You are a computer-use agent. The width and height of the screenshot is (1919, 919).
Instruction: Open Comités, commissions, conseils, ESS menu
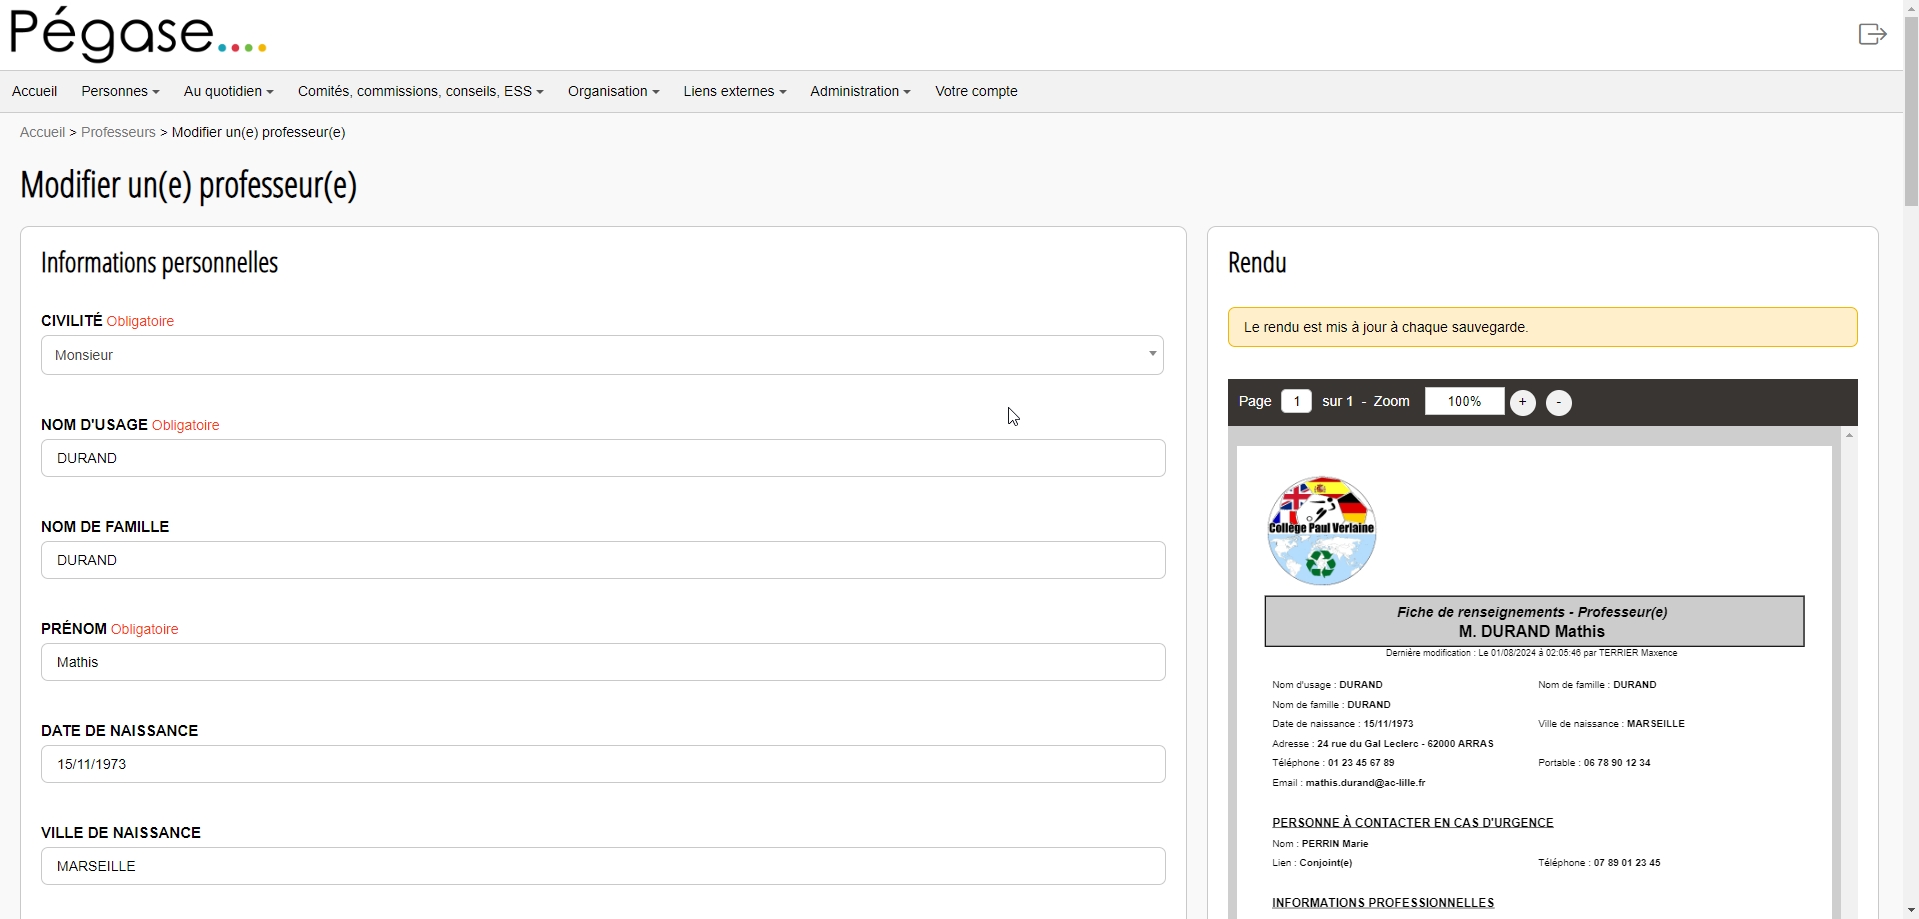(420, 91)
